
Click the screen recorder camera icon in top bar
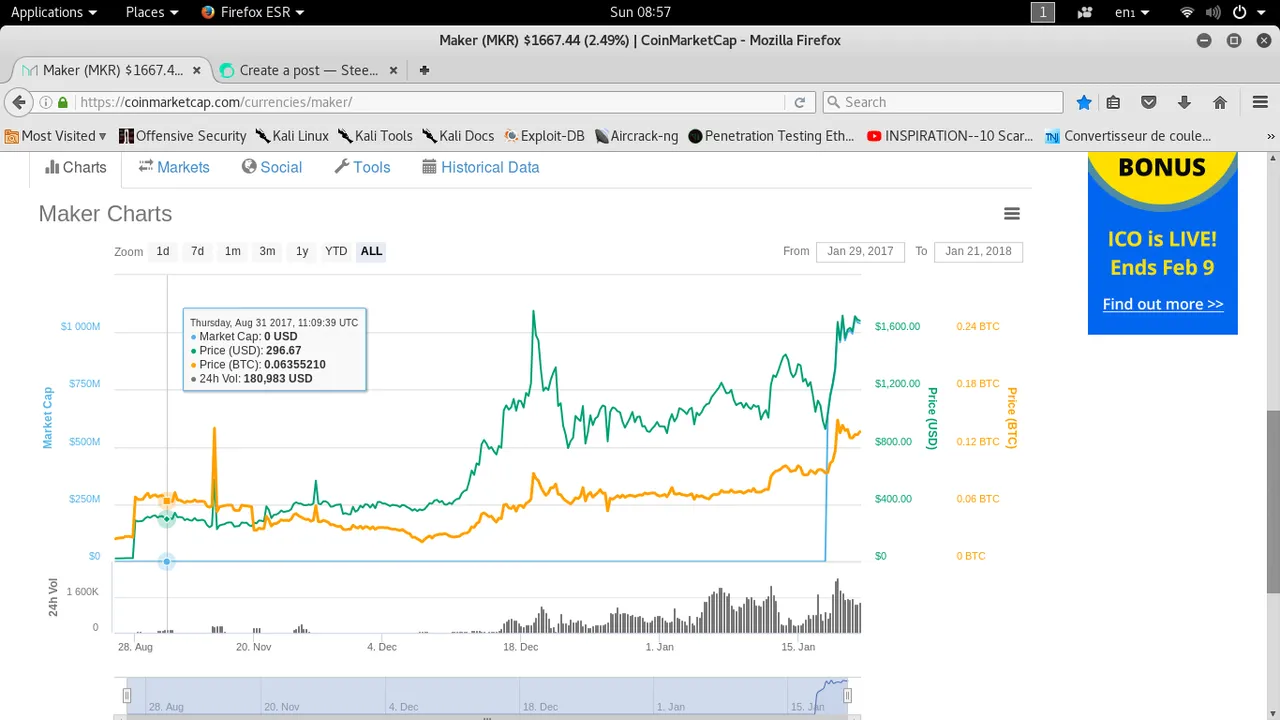tap(1085, 12)
